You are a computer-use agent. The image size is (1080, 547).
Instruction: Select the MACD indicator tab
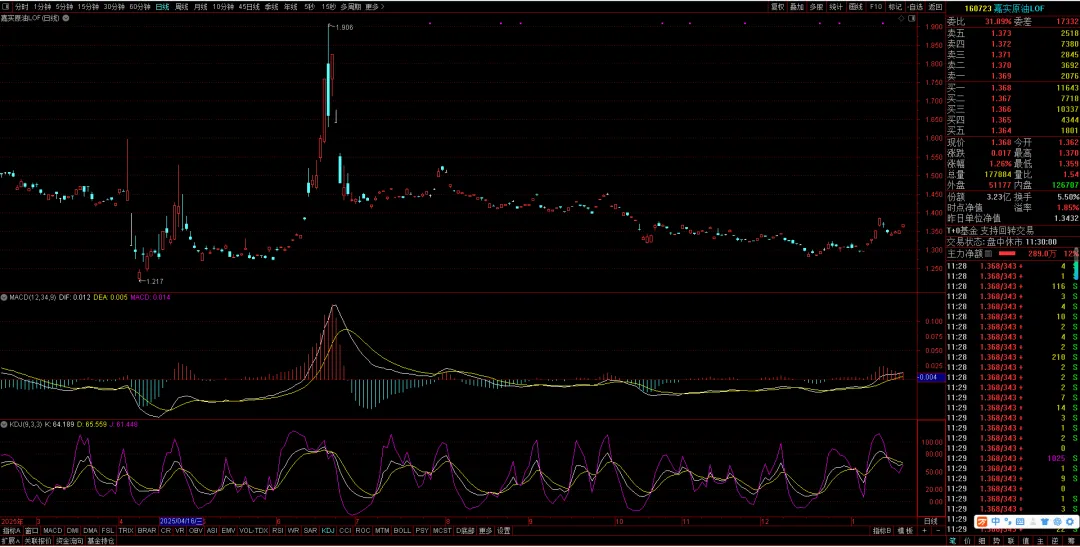53,530
